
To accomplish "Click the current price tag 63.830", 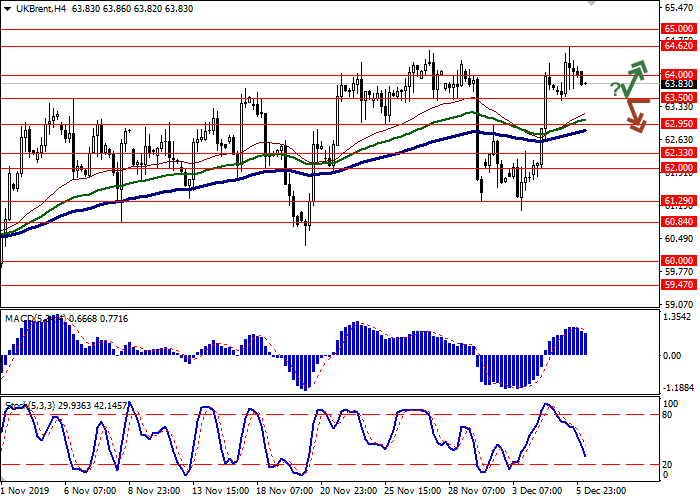I will coord(678,85).
